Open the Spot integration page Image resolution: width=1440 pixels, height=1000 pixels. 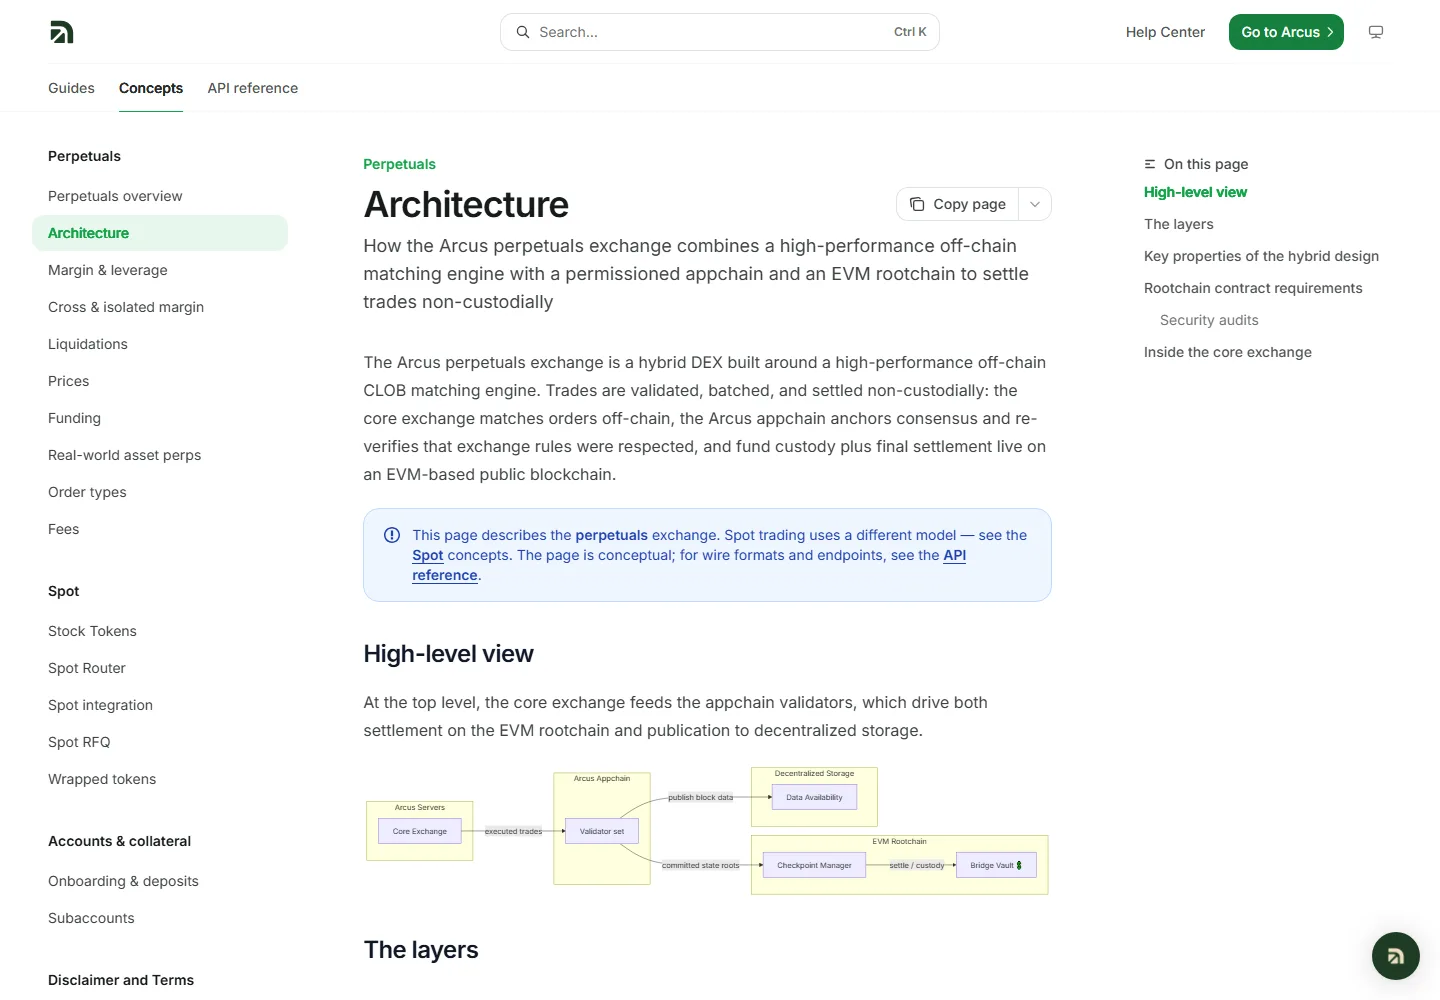[x=160, y=705]
